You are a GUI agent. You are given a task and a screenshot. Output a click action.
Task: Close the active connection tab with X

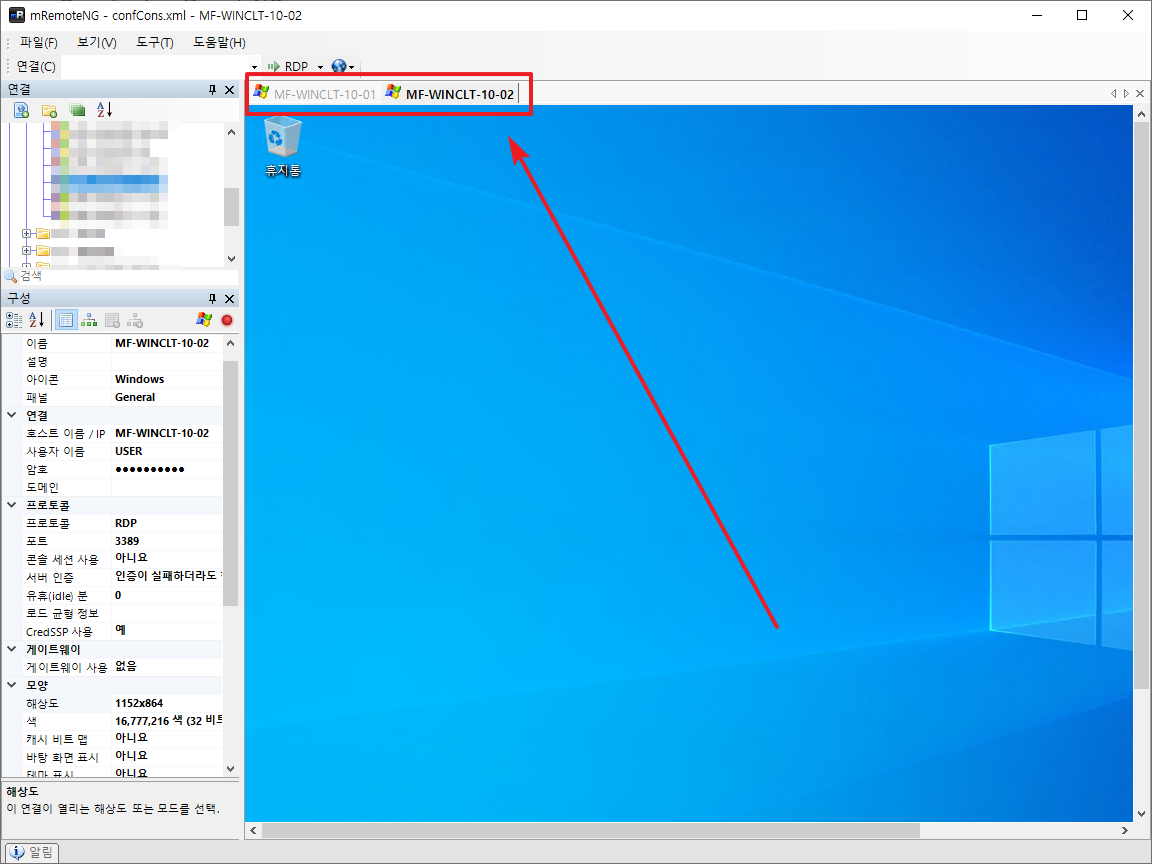(x=1140, y=93)
